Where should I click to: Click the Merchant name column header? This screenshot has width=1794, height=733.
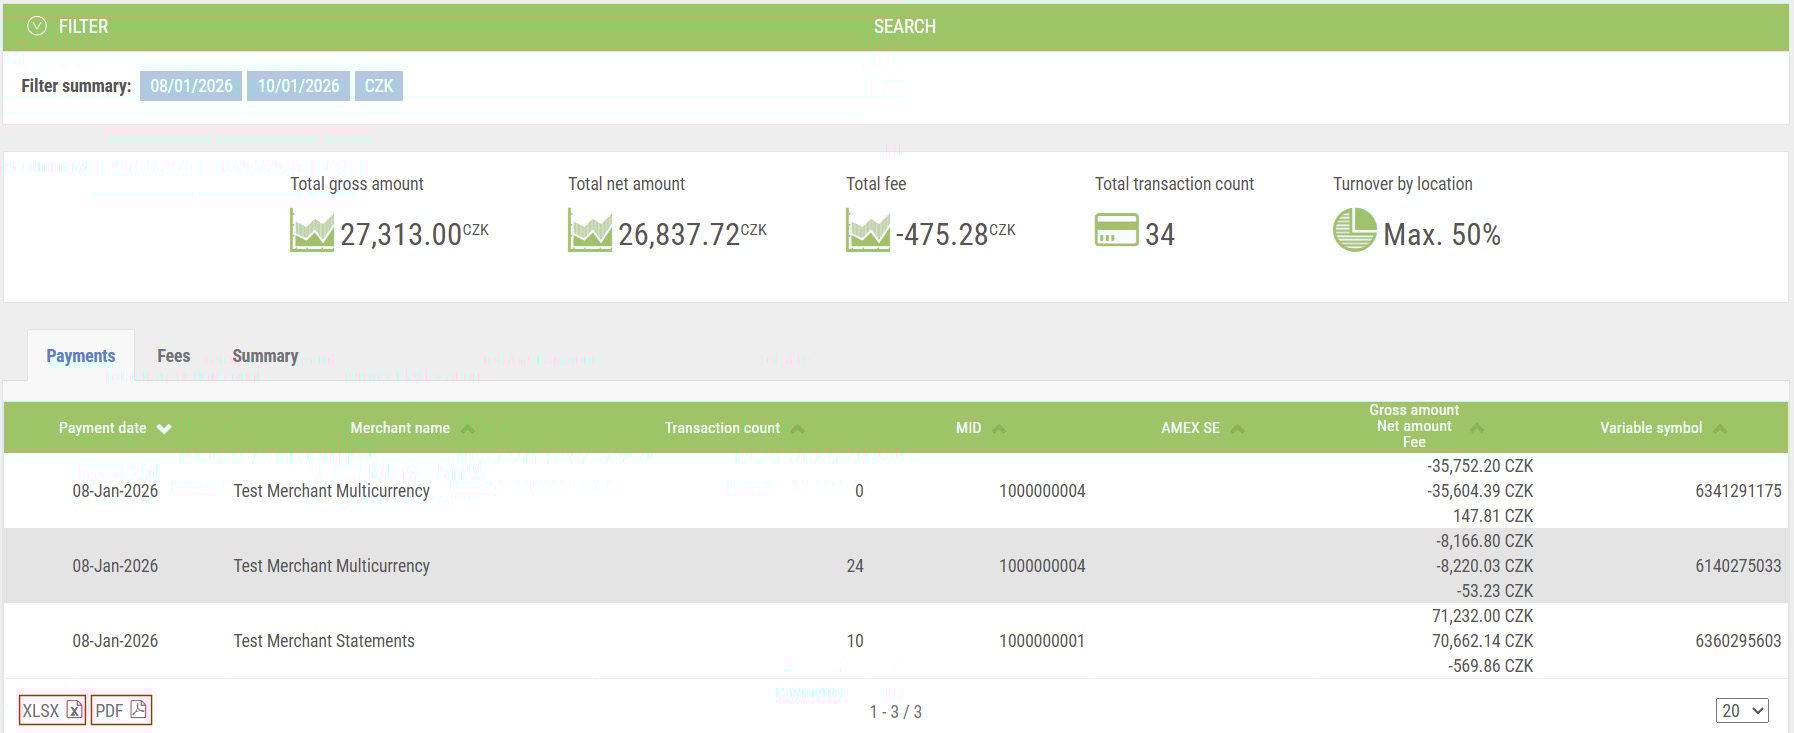(x=400, y=428)
